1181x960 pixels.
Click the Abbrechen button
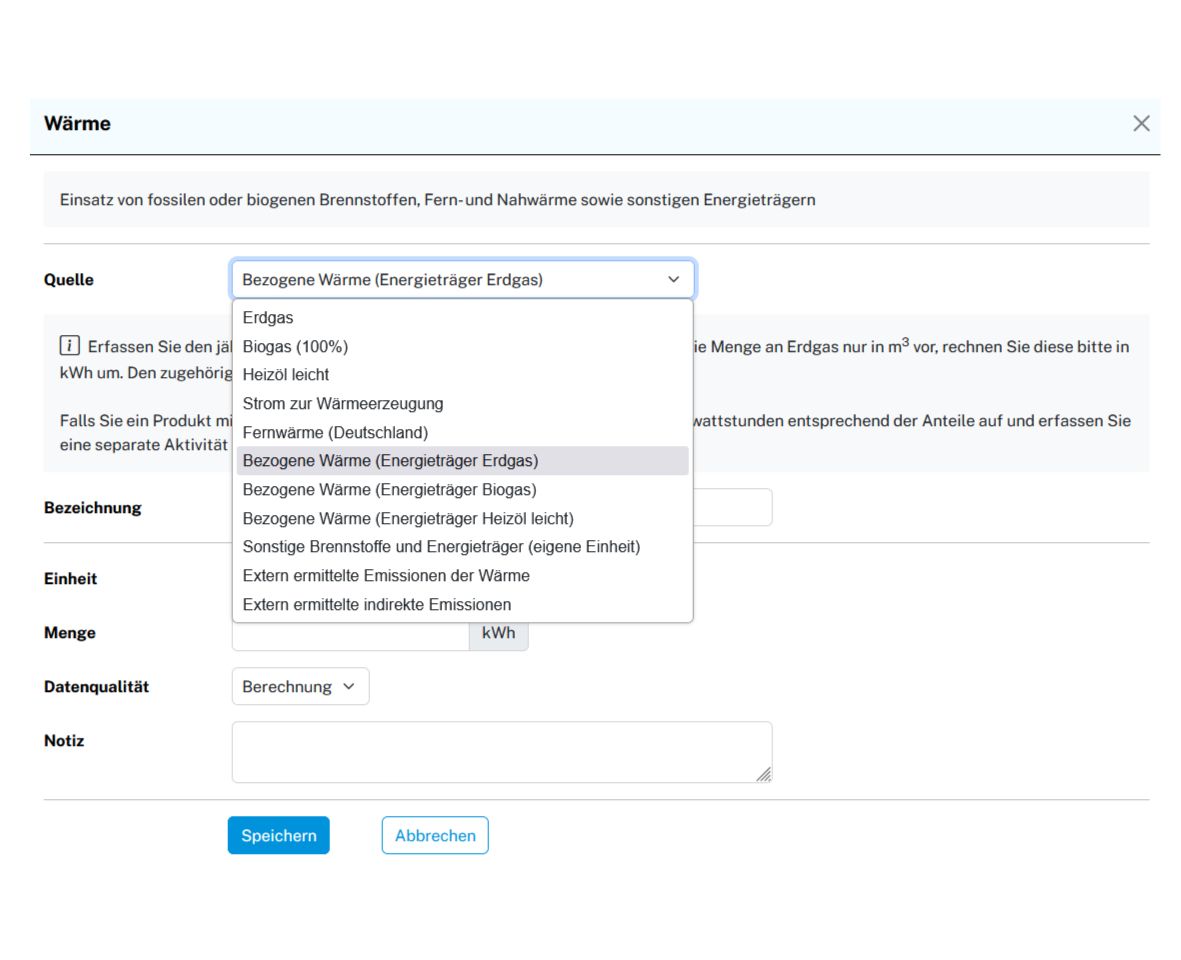coord(435,836)
